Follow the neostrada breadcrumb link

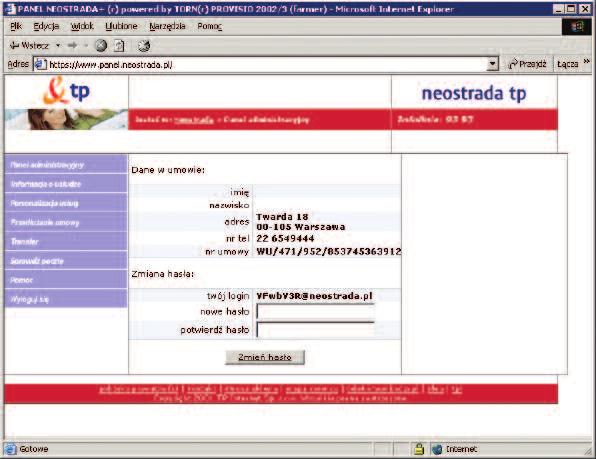[x=194, y=120]
